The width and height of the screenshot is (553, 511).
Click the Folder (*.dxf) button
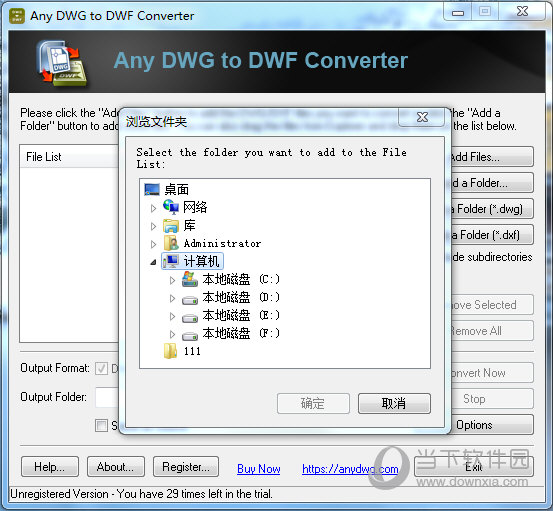coord(492,235)
